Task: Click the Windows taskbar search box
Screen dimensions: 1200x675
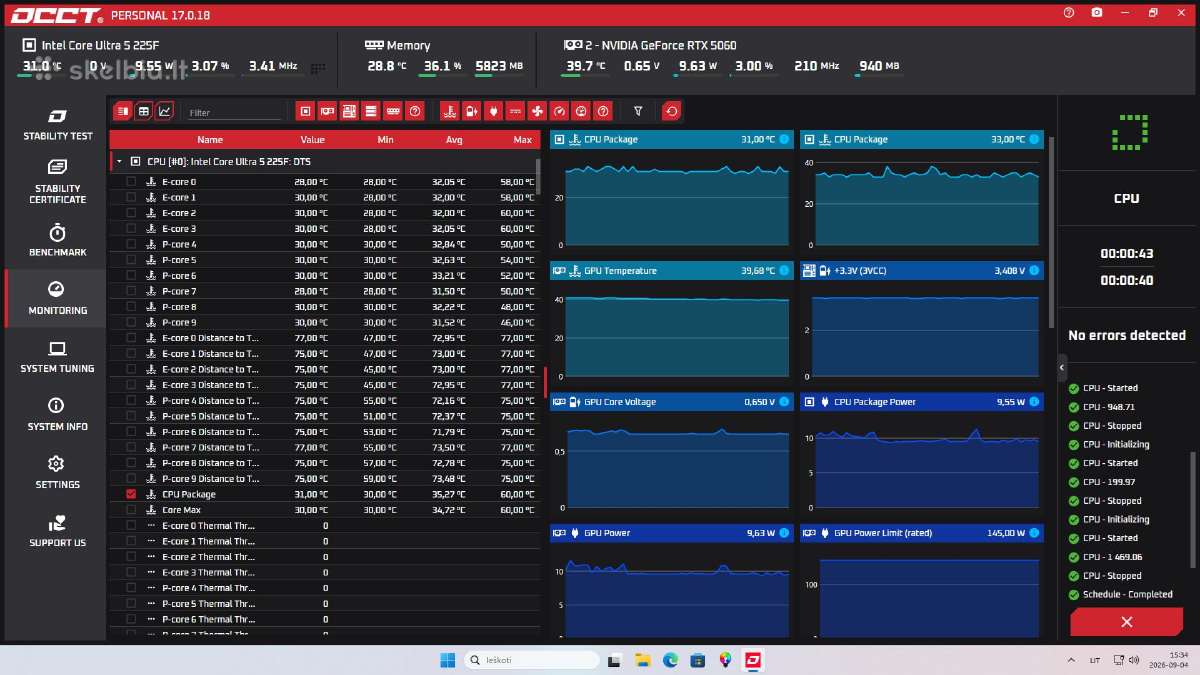Action: tap(533, 660)
